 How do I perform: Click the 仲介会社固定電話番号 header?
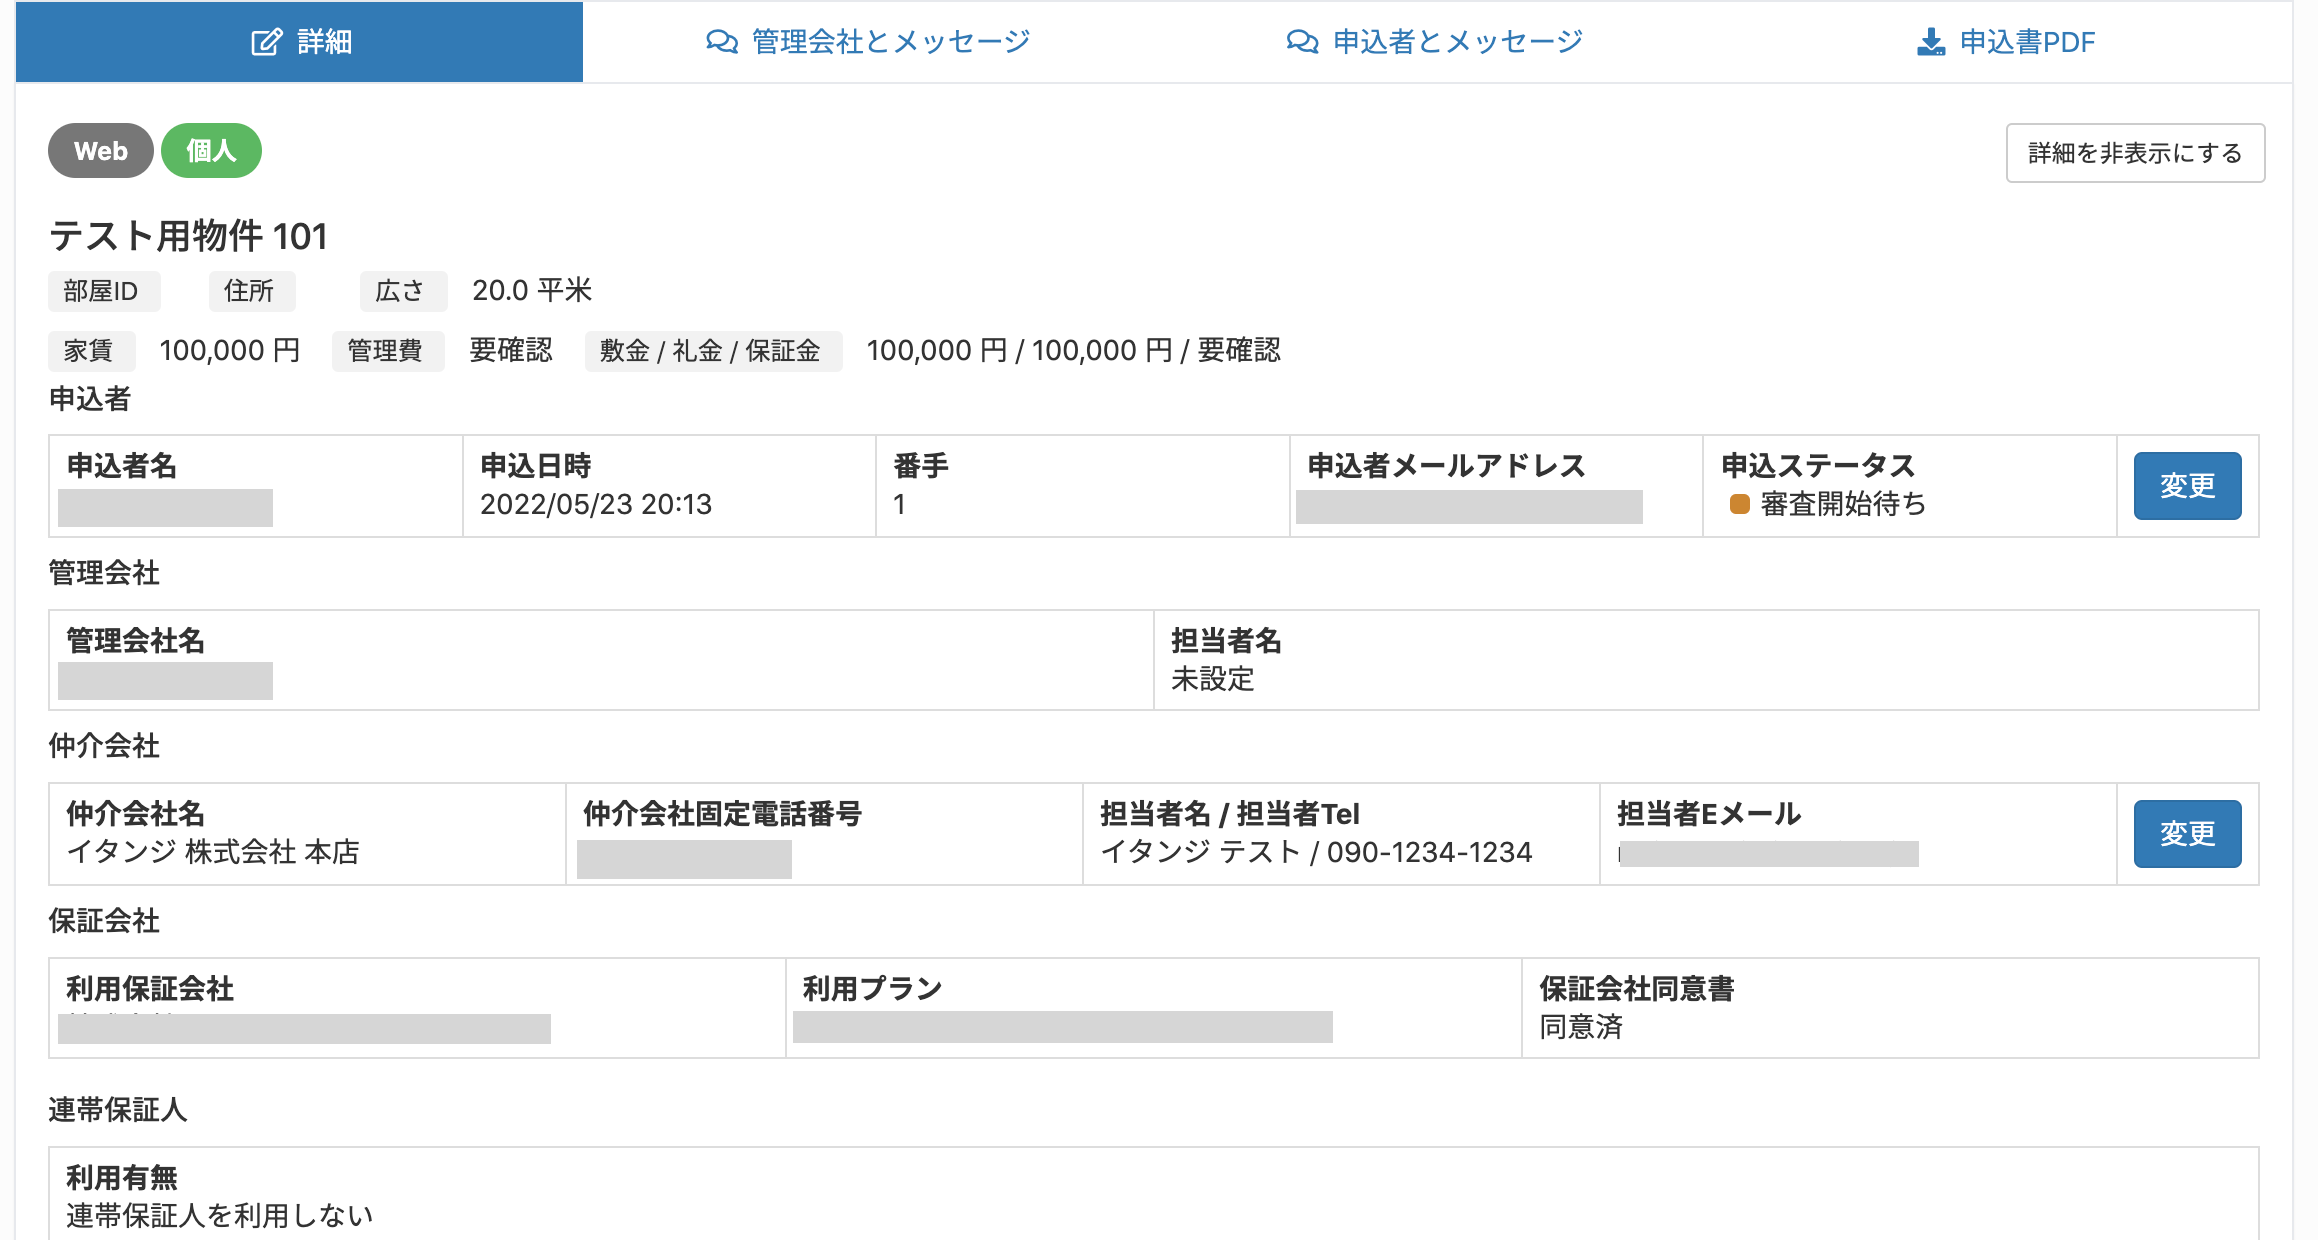(722, 814)
